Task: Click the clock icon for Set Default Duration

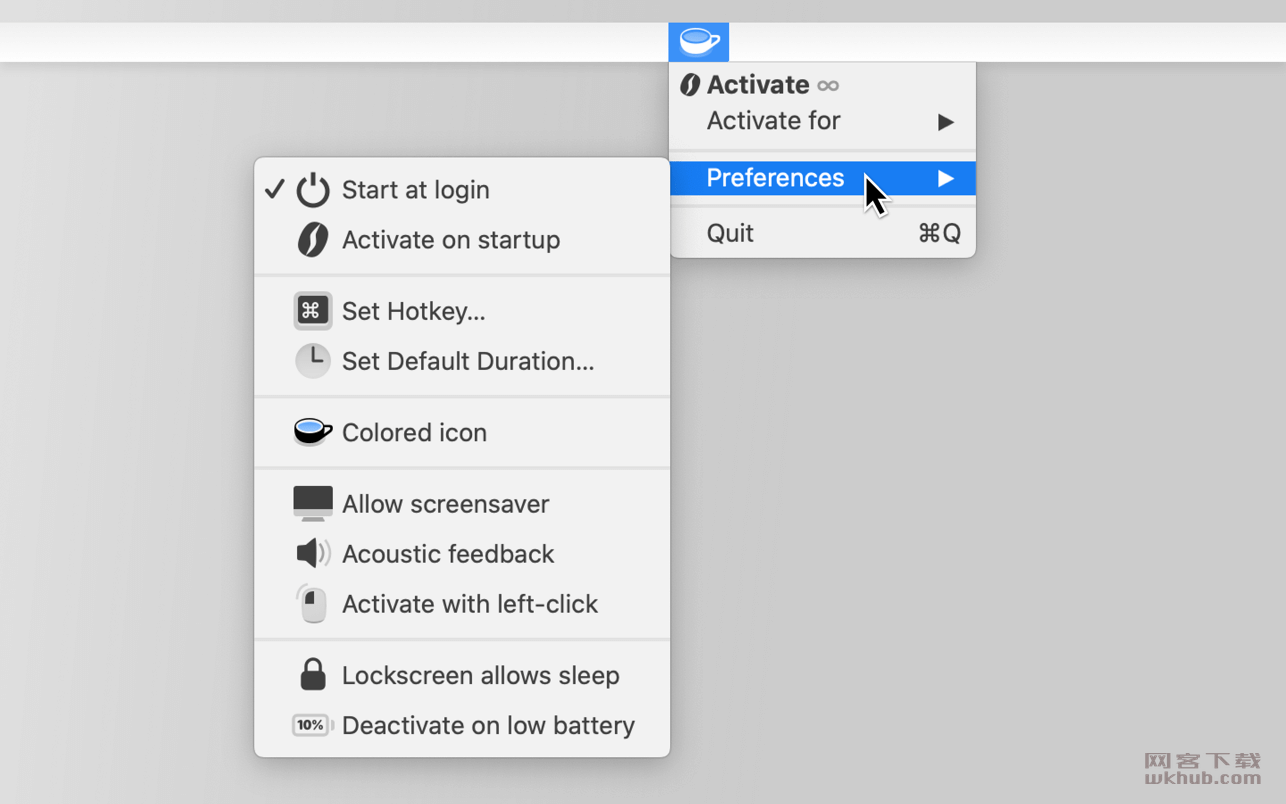Action: tap(313, 361)
